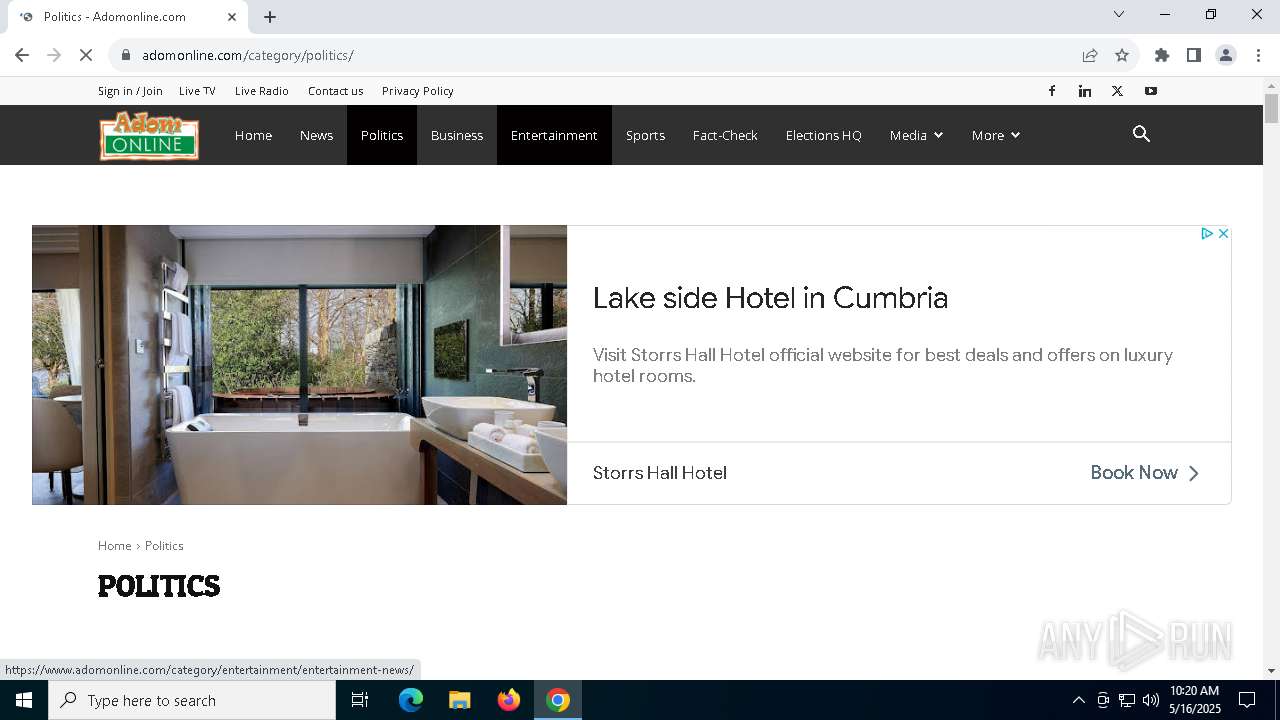Open the YouTube icon in top bar

[x=1151, y=91]
